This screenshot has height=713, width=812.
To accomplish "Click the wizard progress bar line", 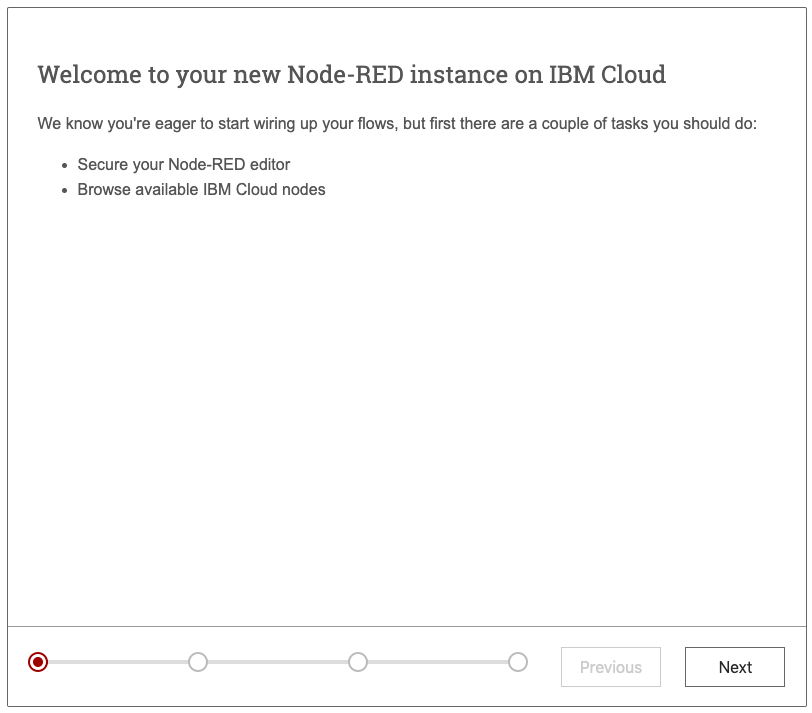I will click(x=280, y=662).
